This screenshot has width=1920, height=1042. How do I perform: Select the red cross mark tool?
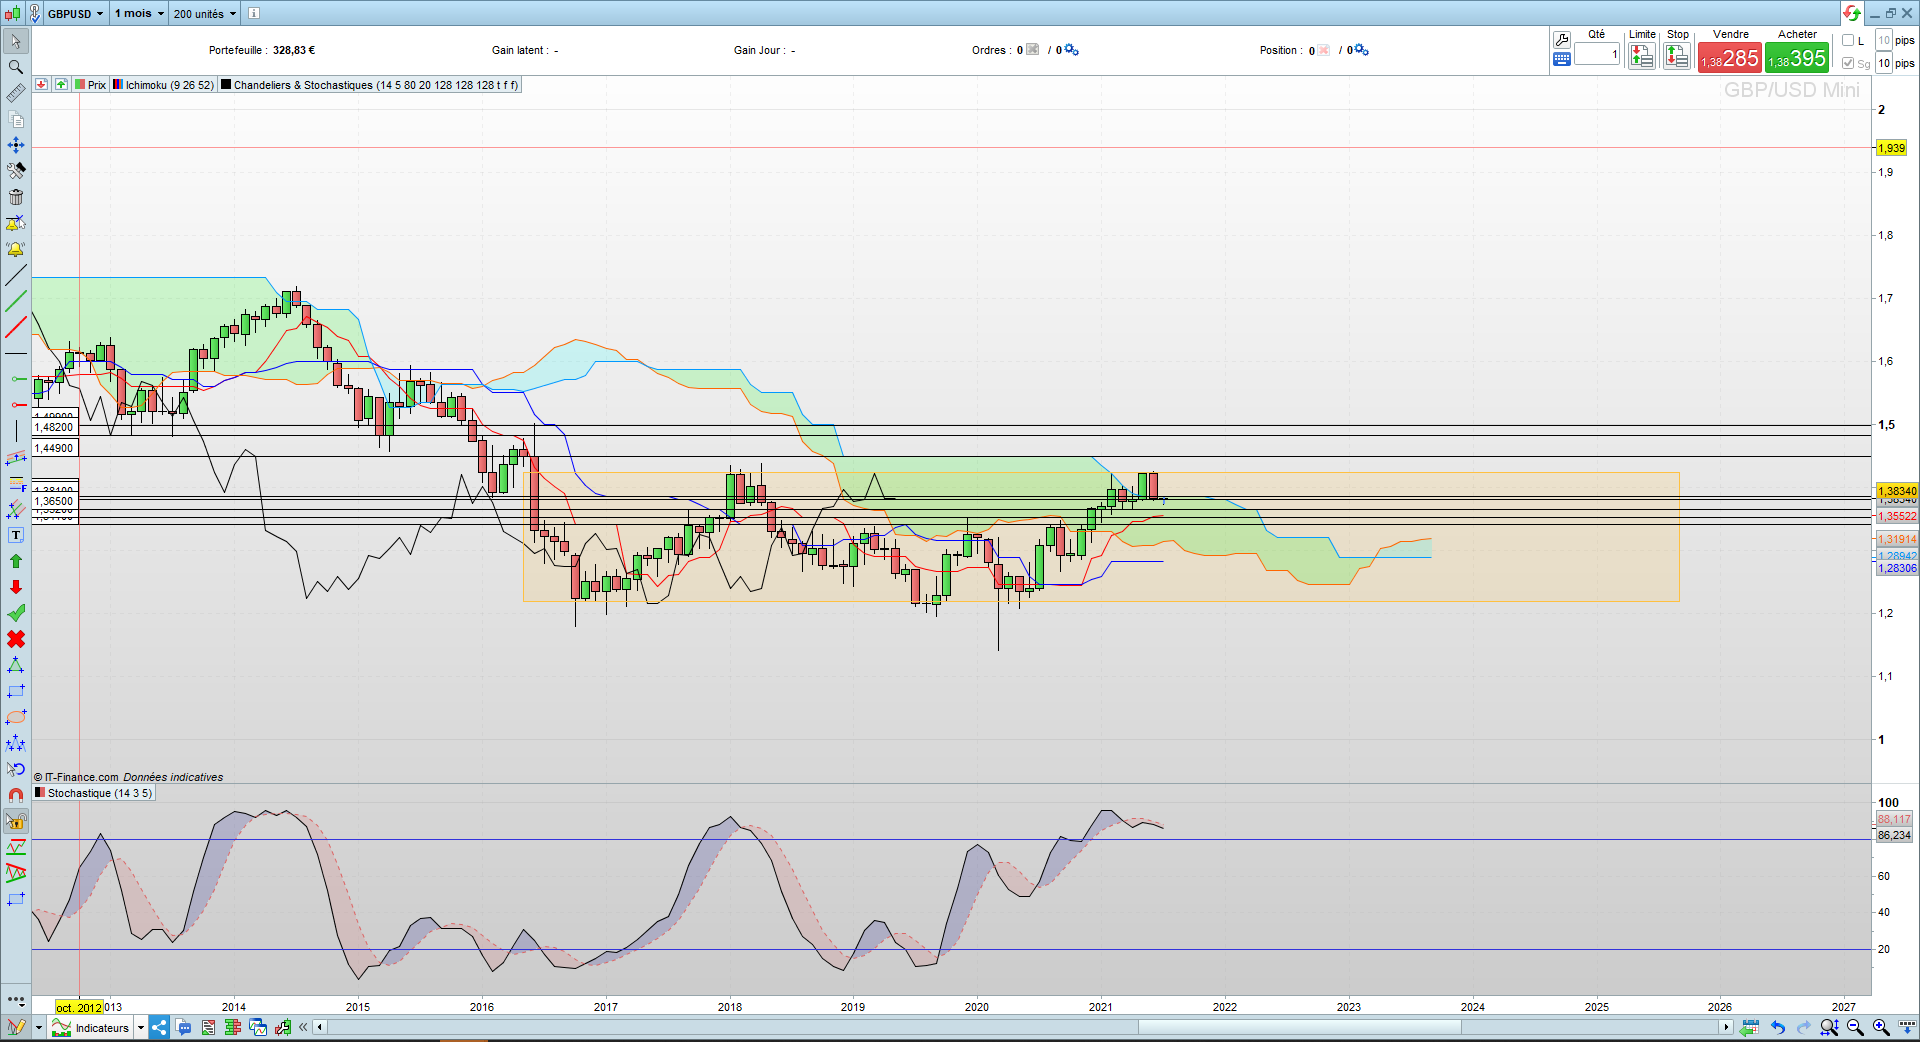pos(16,639)
